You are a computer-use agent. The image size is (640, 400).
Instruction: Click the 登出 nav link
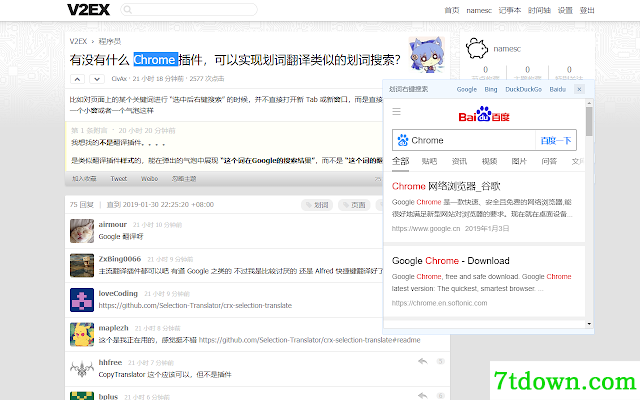[x=587, y=10]
